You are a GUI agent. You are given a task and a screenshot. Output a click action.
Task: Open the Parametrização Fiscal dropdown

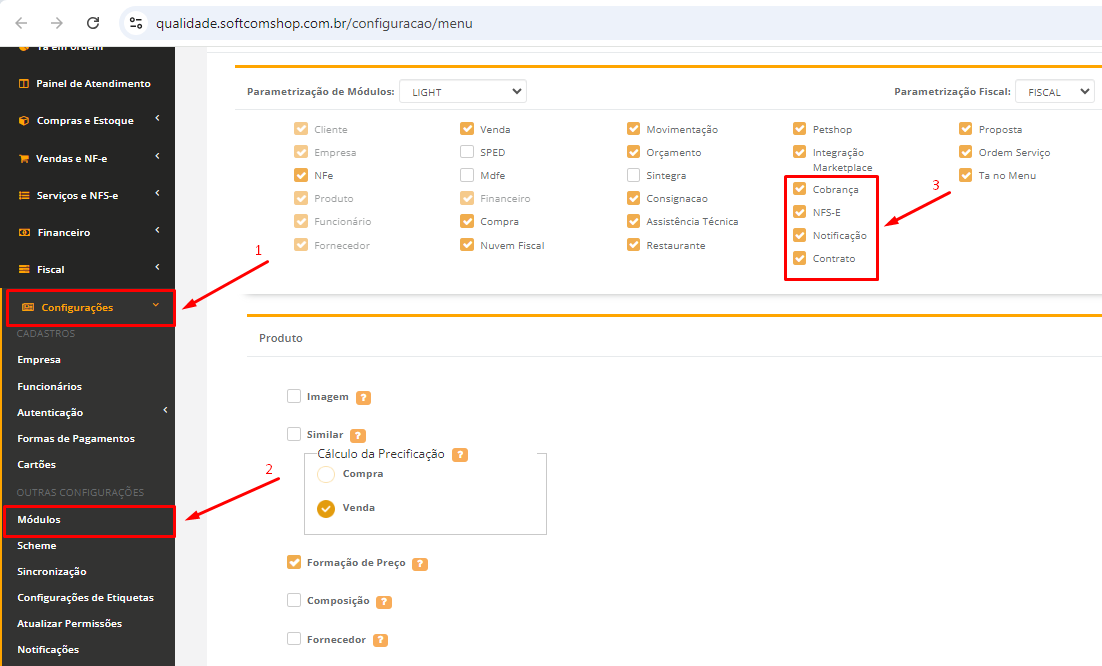(1054, 92)
